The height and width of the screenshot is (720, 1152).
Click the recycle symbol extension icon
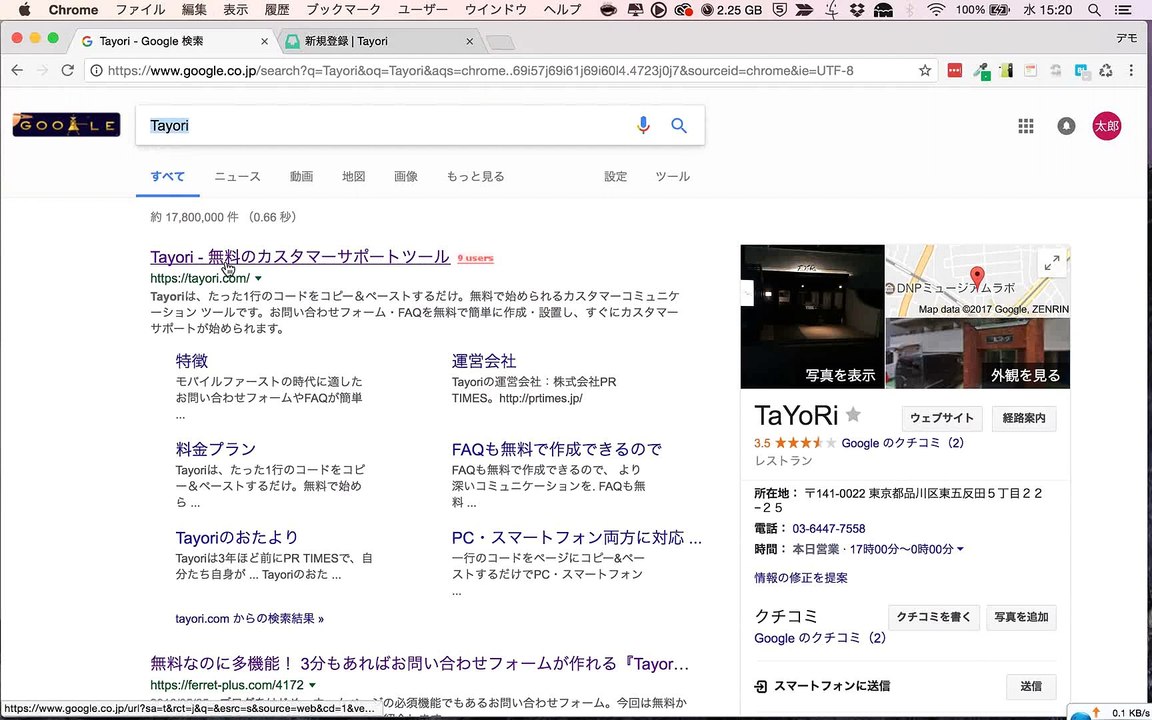click(1106, 71)
